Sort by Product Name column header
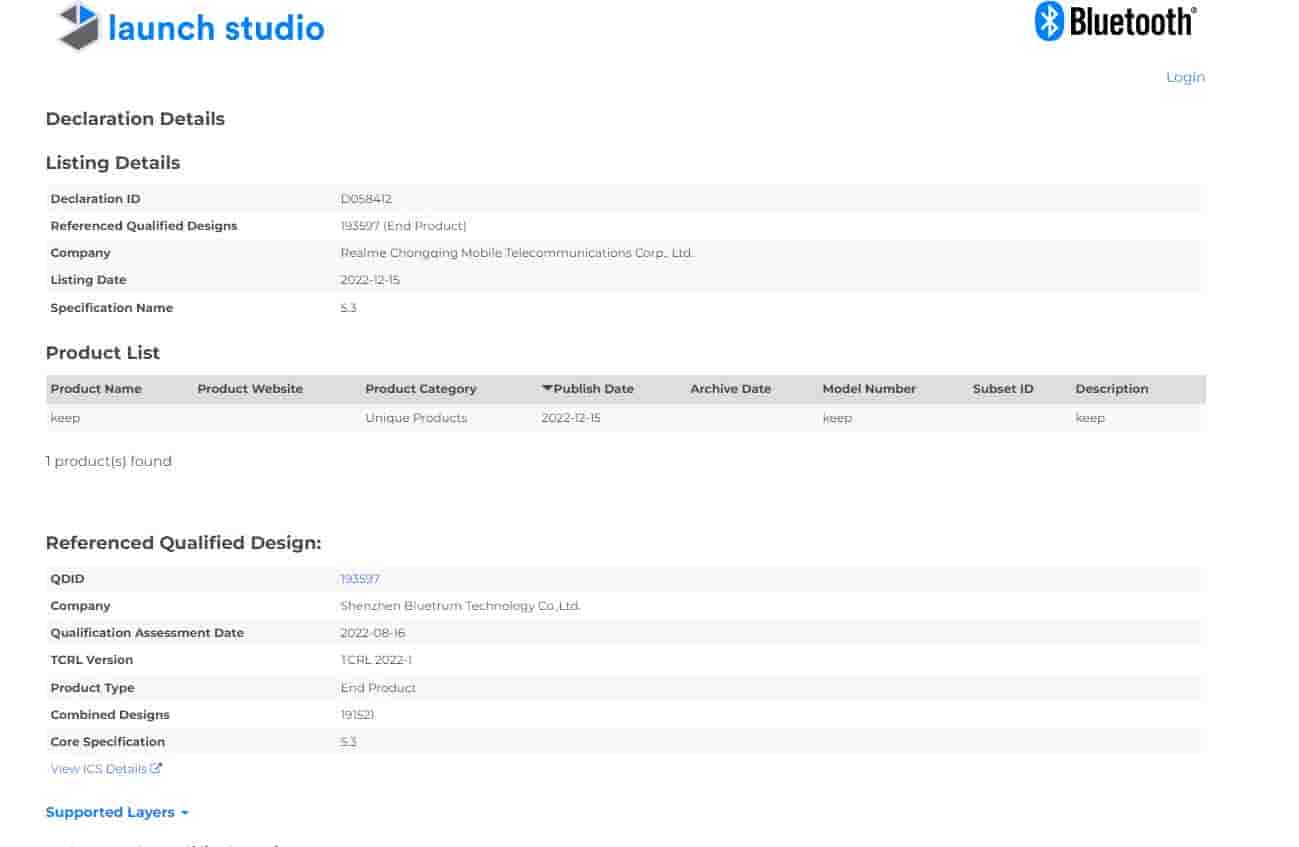The width and height of the screenshot is (1299, 847). 96,388
